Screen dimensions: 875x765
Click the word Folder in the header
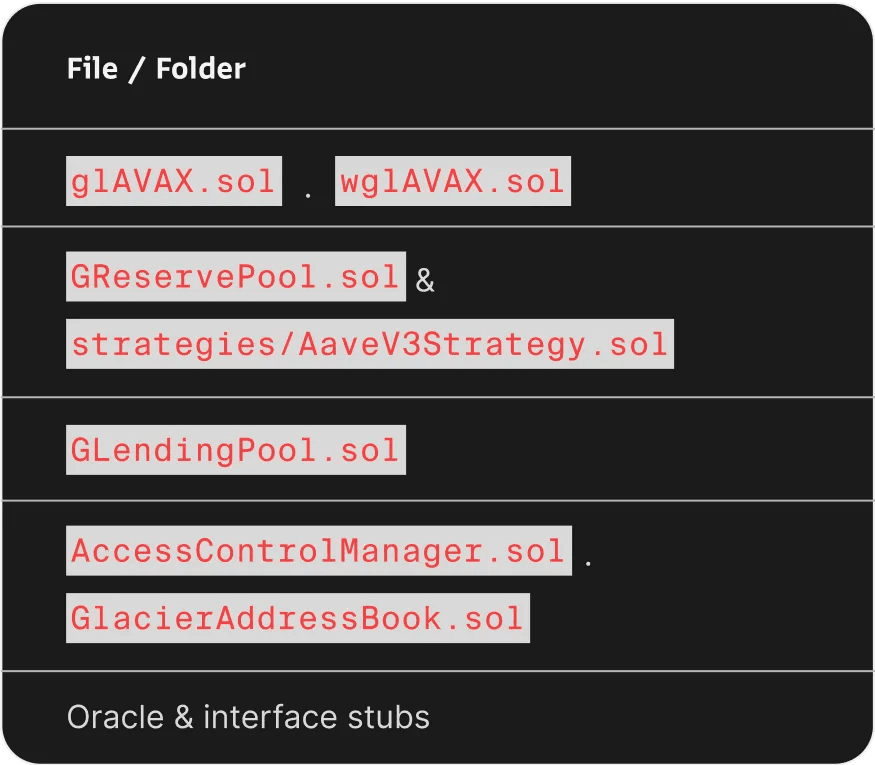point(201,69)
